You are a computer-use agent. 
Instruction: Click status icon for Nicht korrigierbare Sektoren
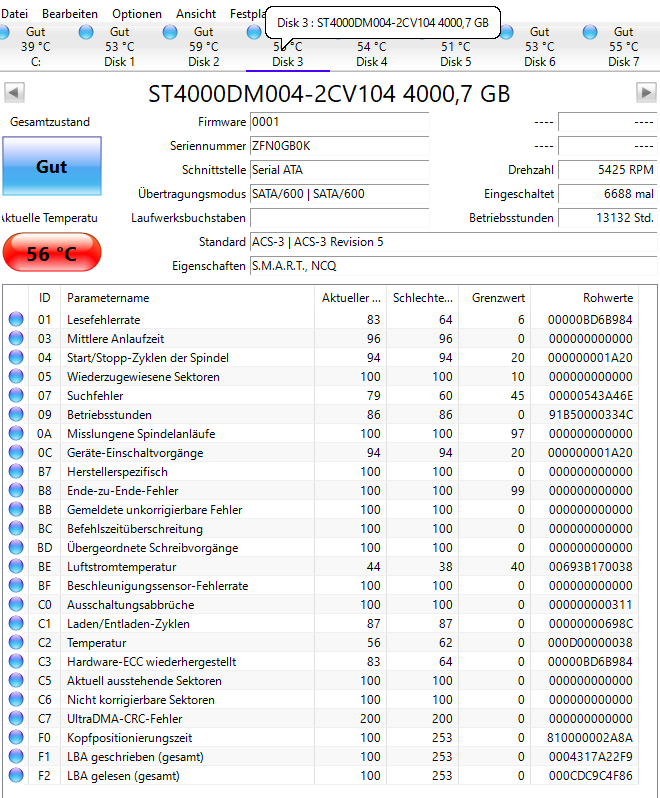pyautogui.click(x=16, y=699)
